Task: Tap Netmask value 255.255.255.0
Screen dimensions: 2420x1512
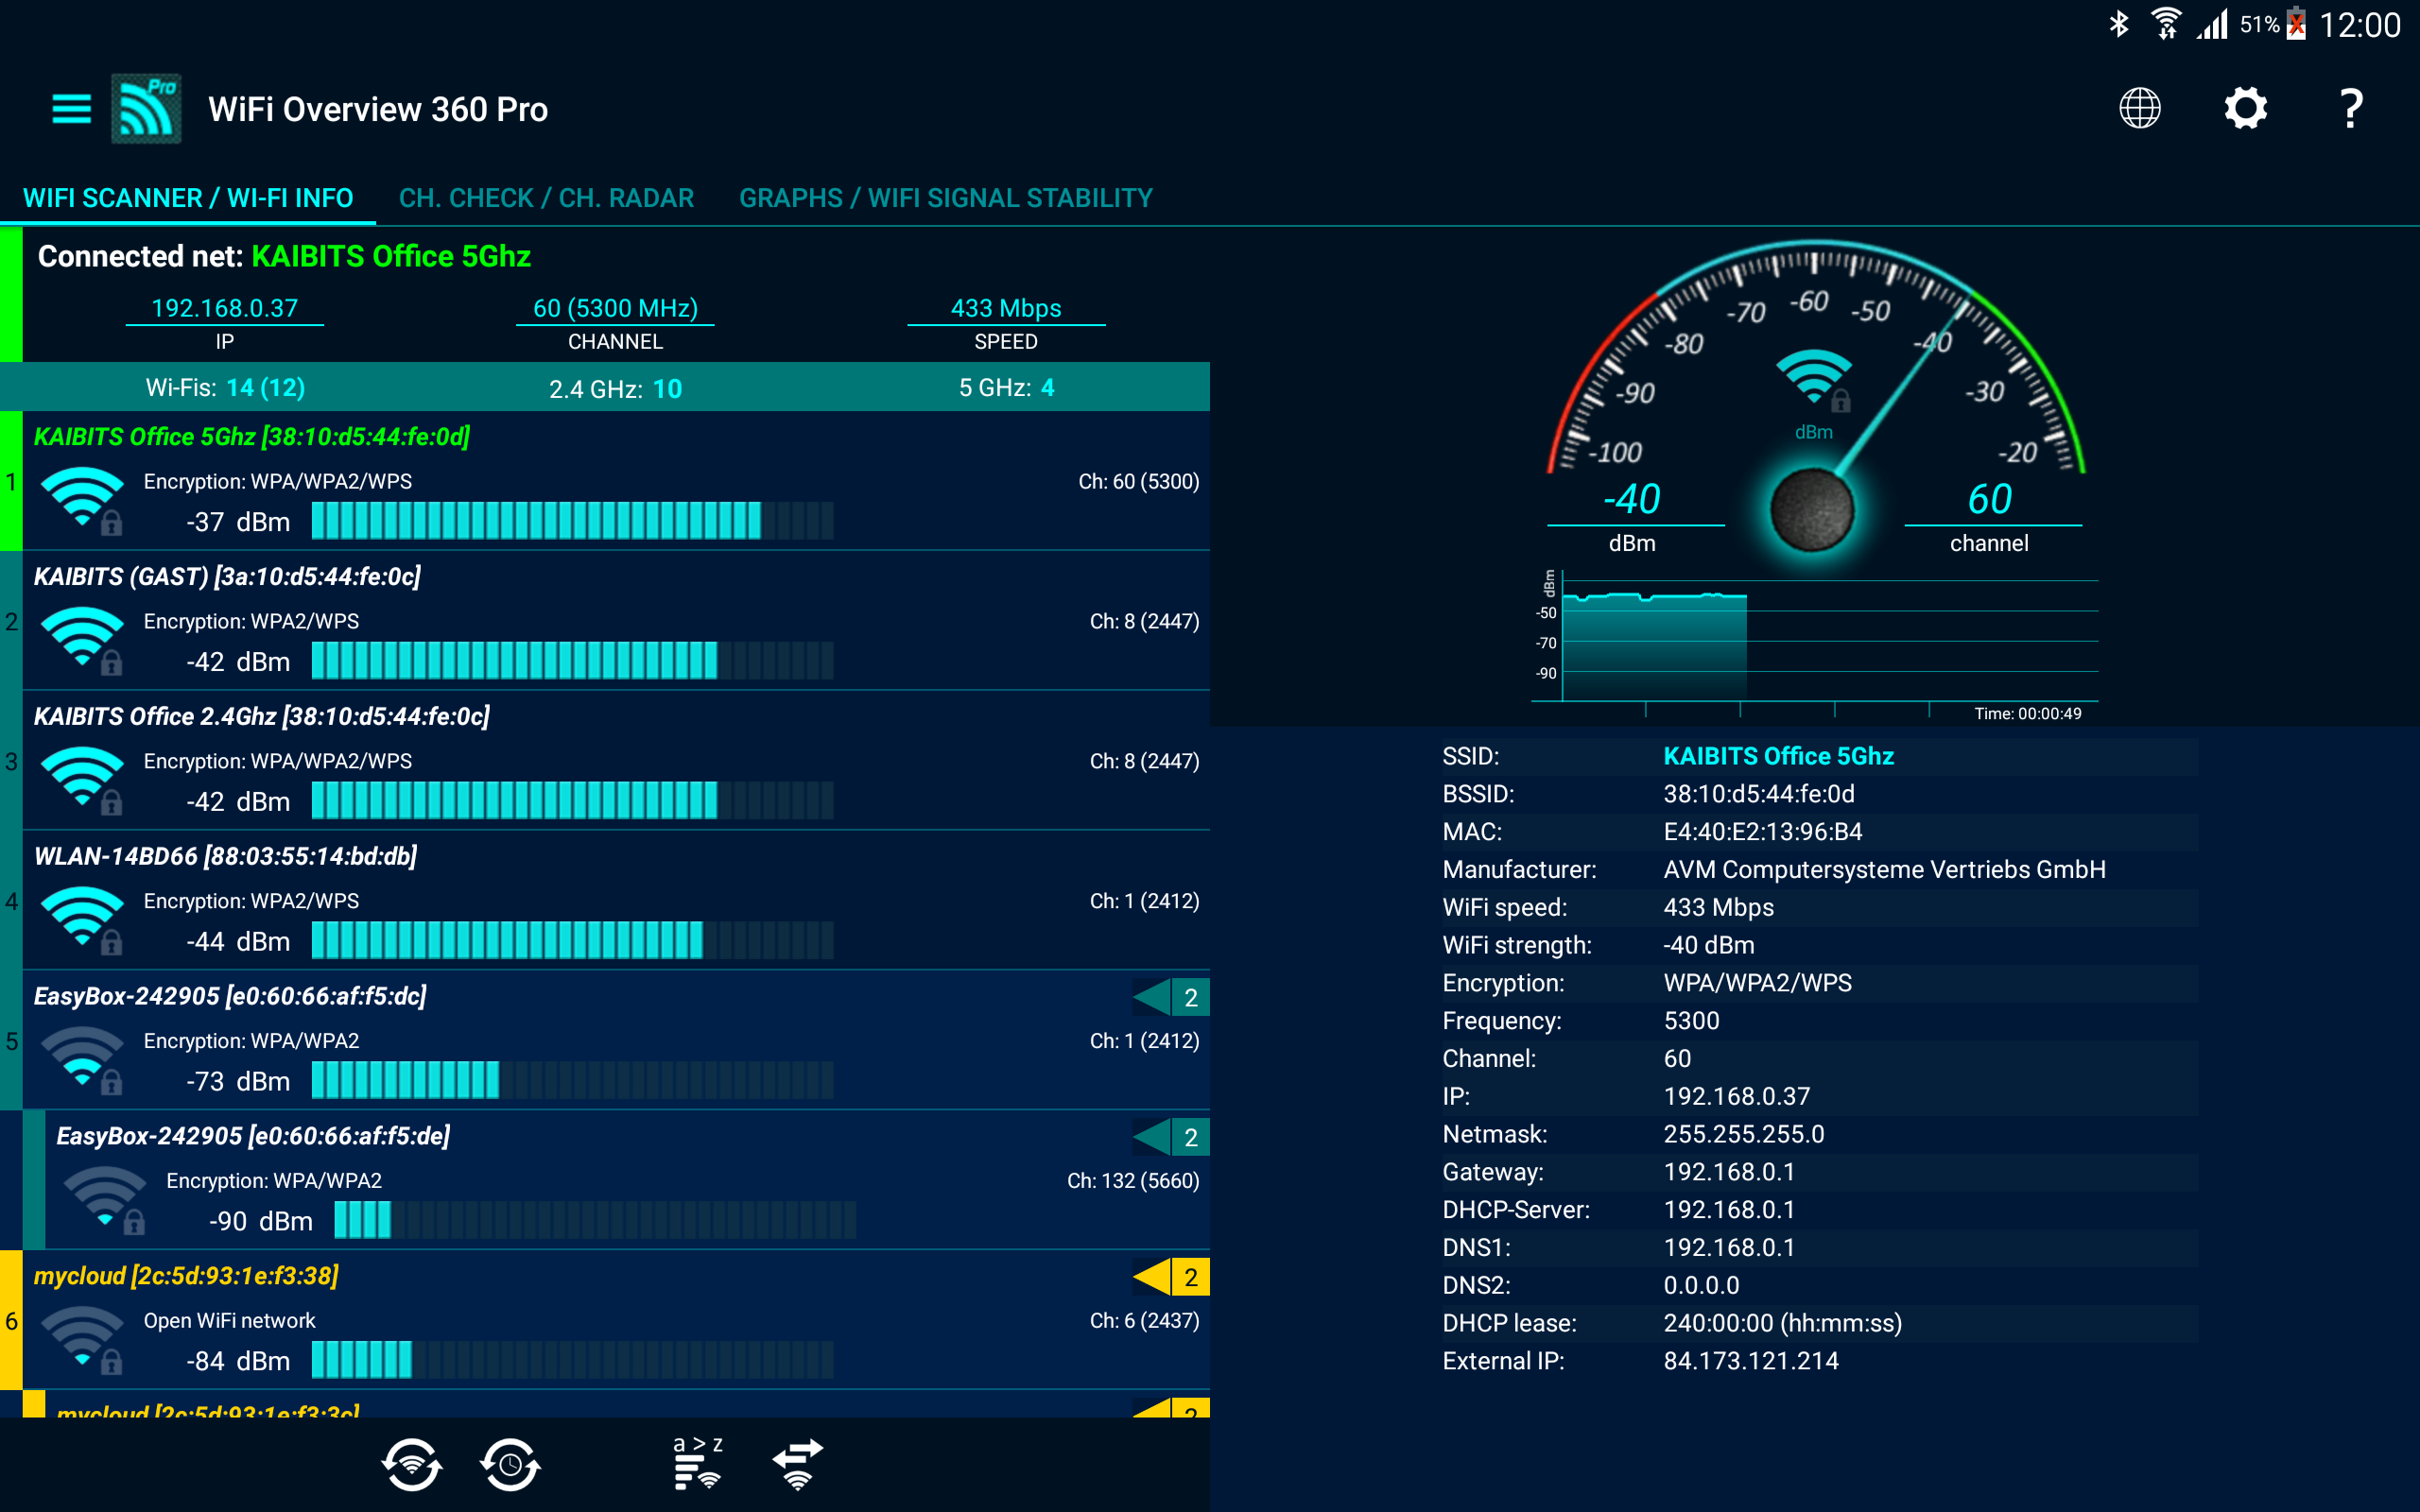Action: (x=1744, y=1134)
